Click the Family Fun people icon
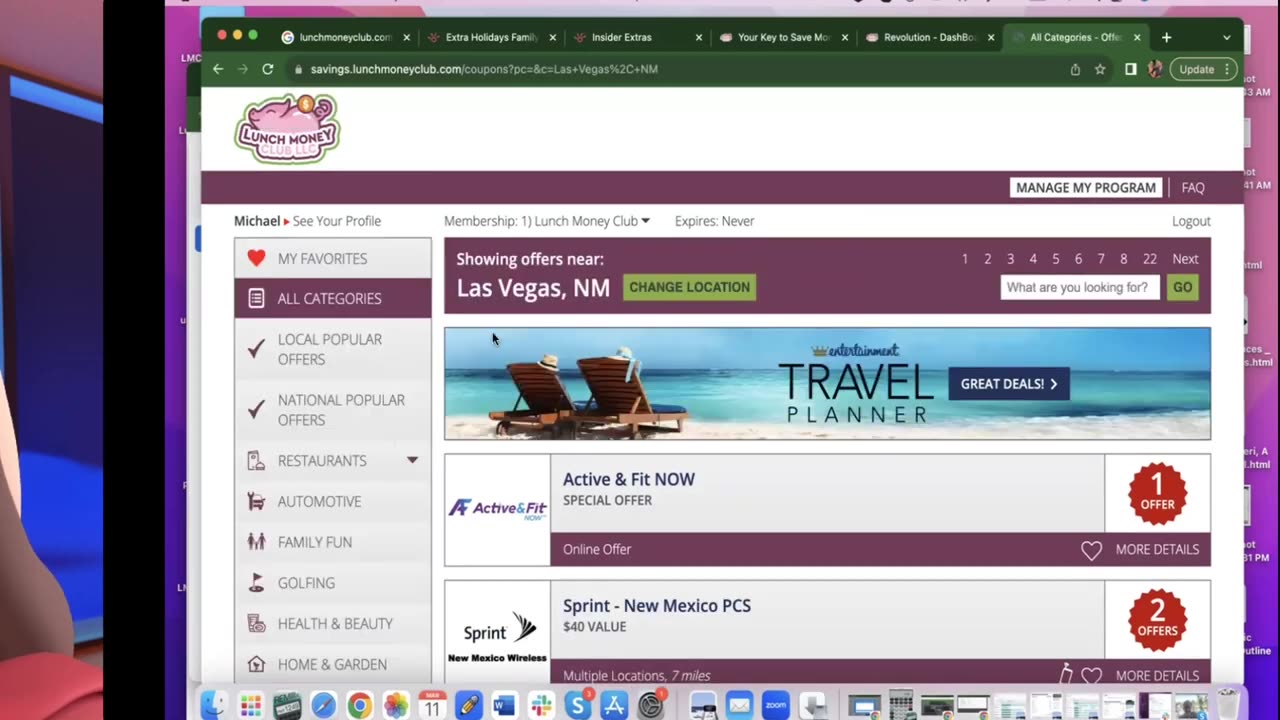This screenshot has width=1280, height=720. pyautogui.click(x=256, y=542)
